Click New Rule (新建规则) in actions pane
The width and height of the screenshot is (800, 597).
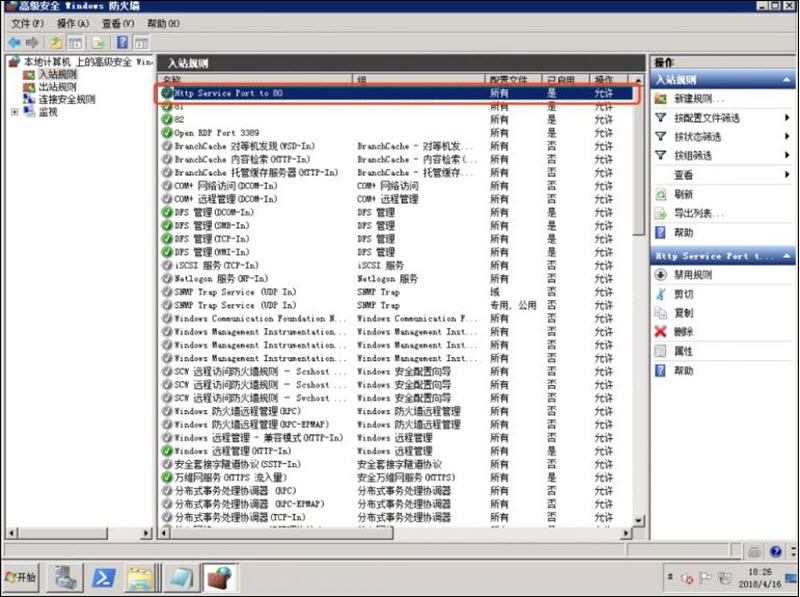698,99
